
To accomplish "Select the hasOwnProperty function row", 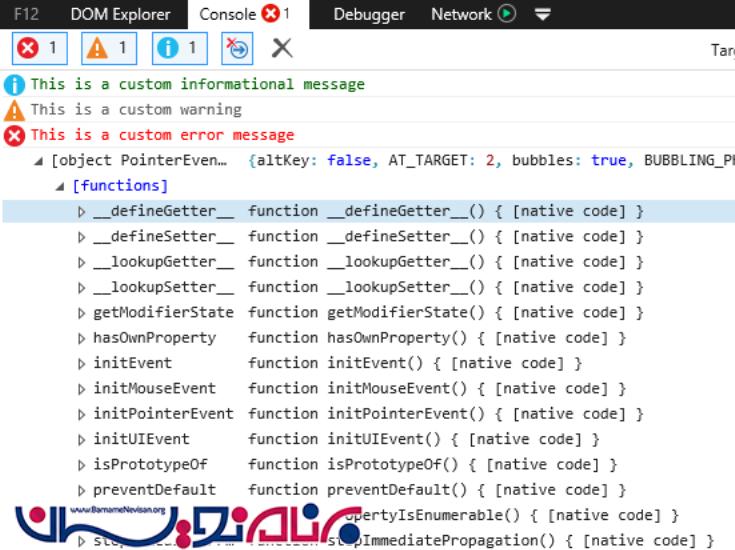I will (154, 338).
